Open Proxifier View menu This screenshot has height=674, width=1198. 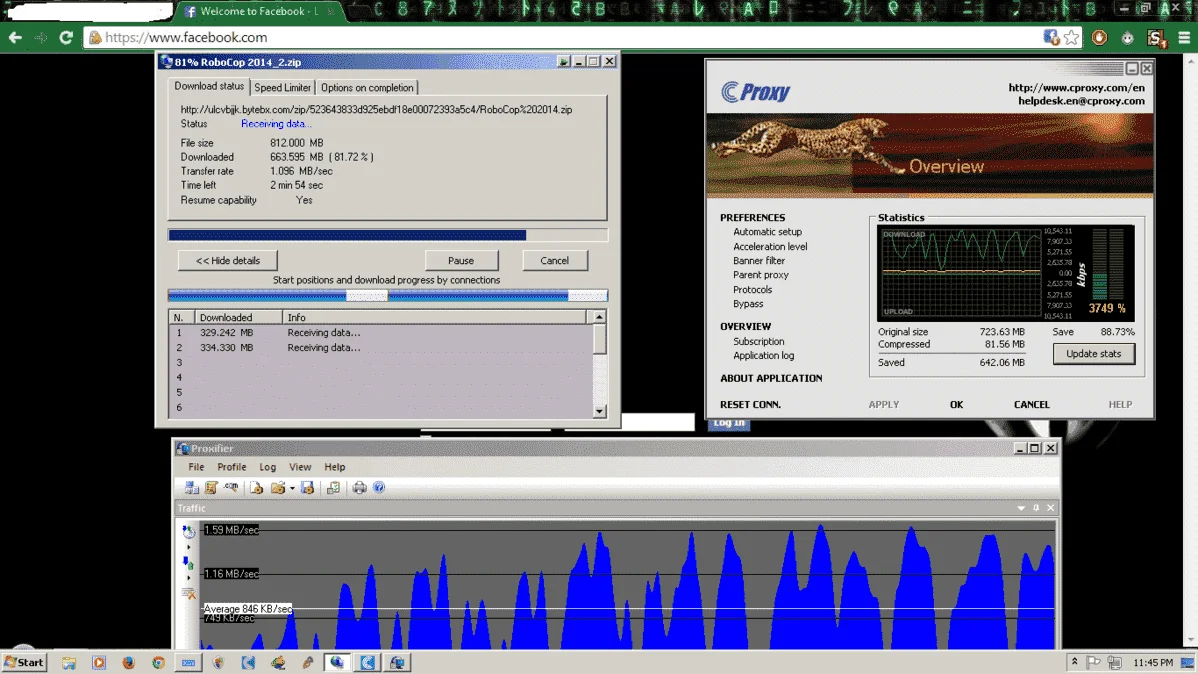(x=300, y=467)
